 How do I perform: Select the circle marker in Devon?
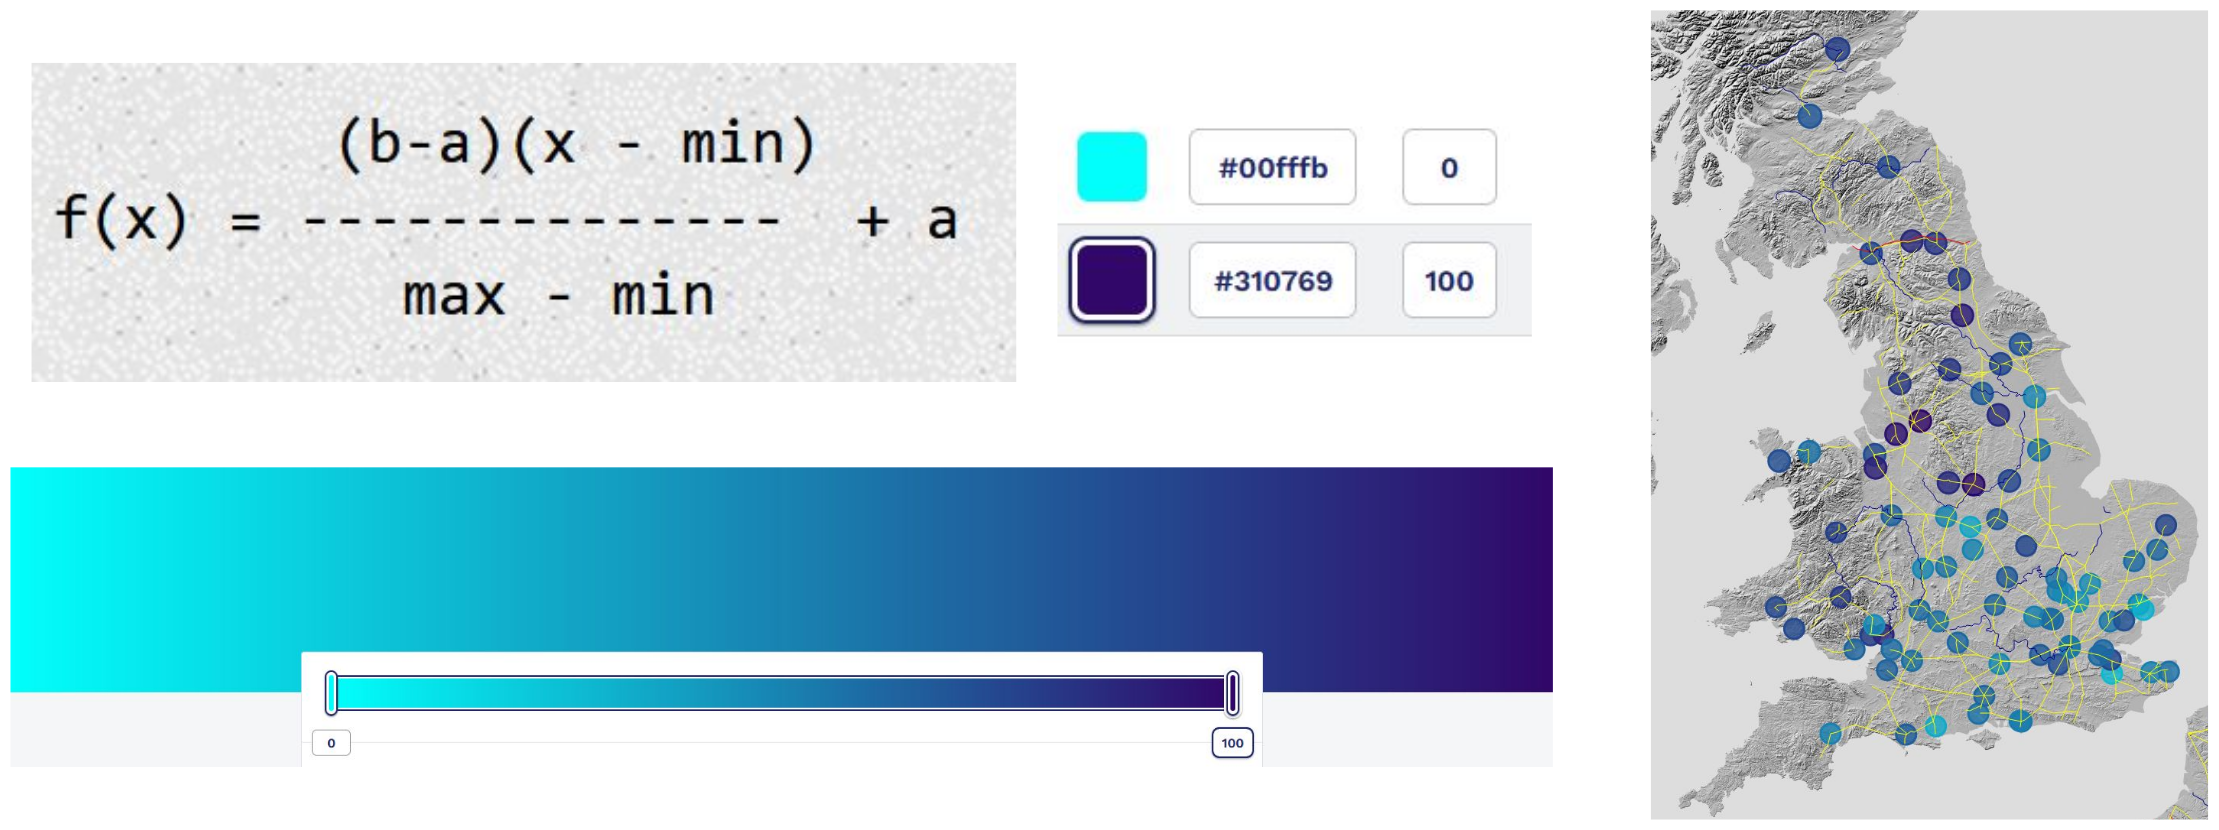point(1831,734)
